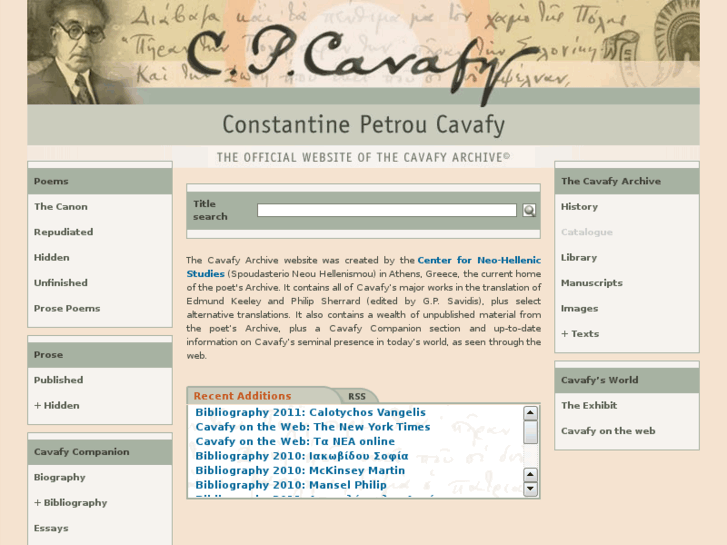The image size is (727, 545).
Task: Open The Canon poems section
Action: (x=61, y=206)
